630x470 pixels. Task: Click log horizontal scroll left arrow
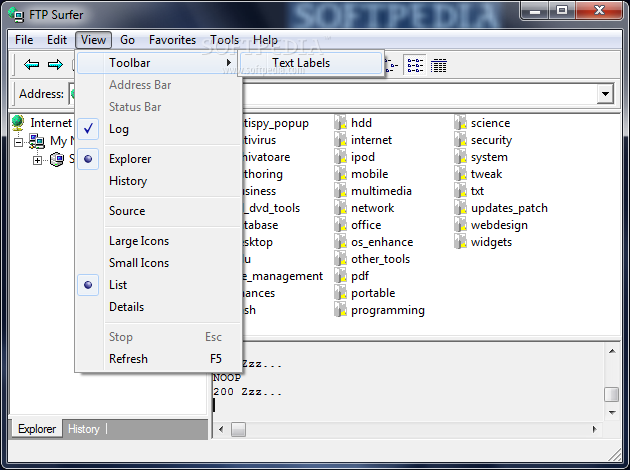[x=221, y=429]
